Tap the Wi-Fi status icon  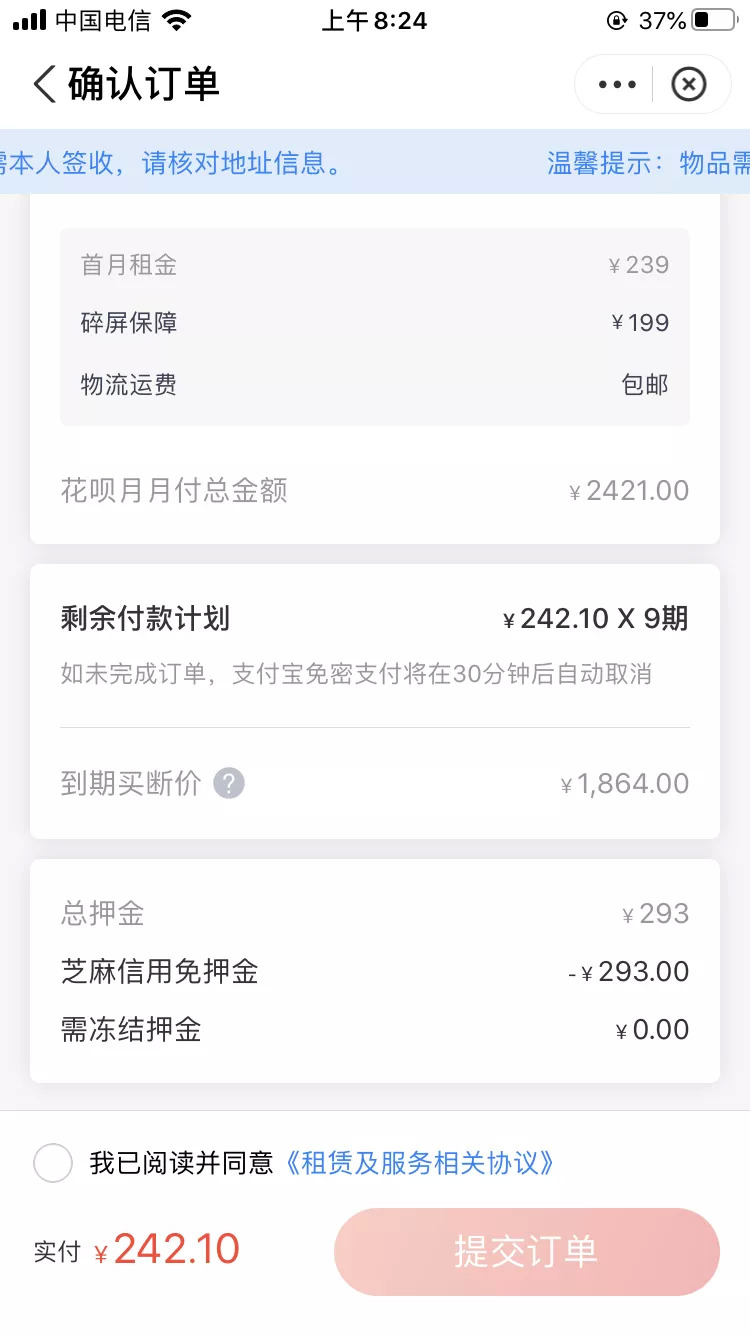[177, 21]
